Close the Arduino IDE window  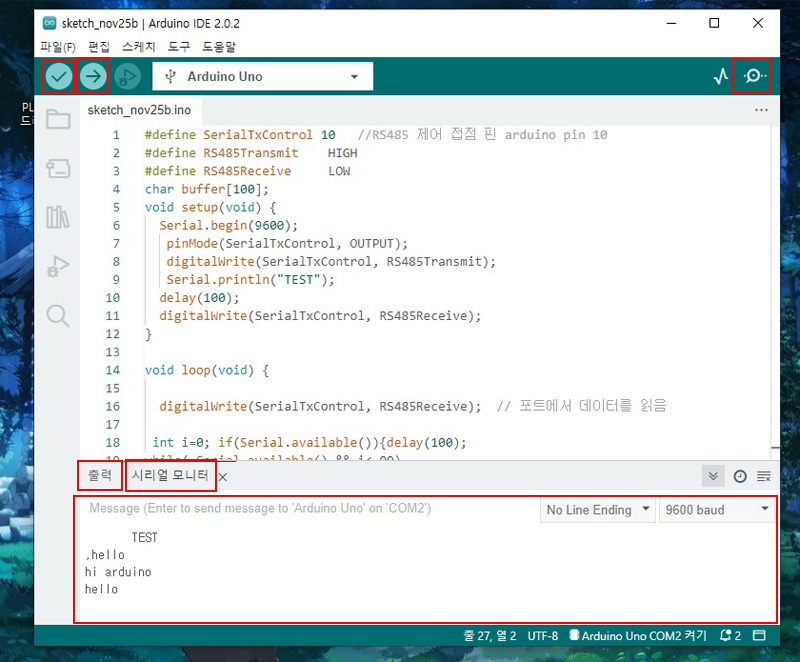click(x=758, y=23)
